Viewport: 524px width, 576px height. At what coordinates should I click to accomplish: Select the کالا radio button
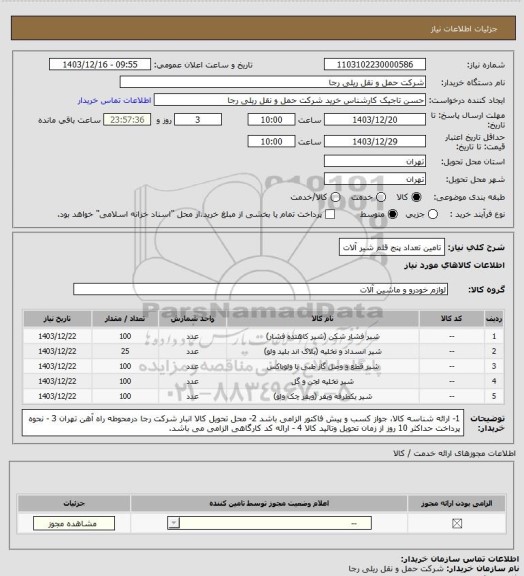pyautogui.click(x=416, y=197)
